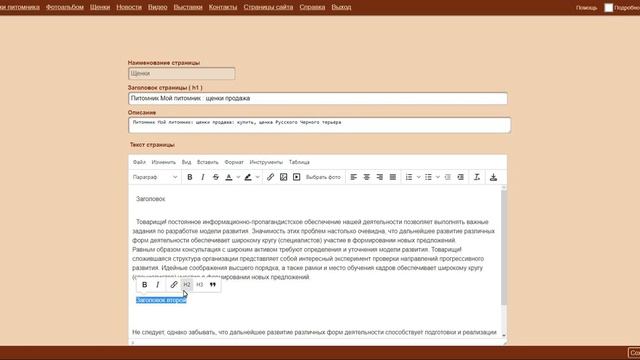Apply italic in the main editor toolbar
The image size is (640, 360).
(x=202, y=177)
